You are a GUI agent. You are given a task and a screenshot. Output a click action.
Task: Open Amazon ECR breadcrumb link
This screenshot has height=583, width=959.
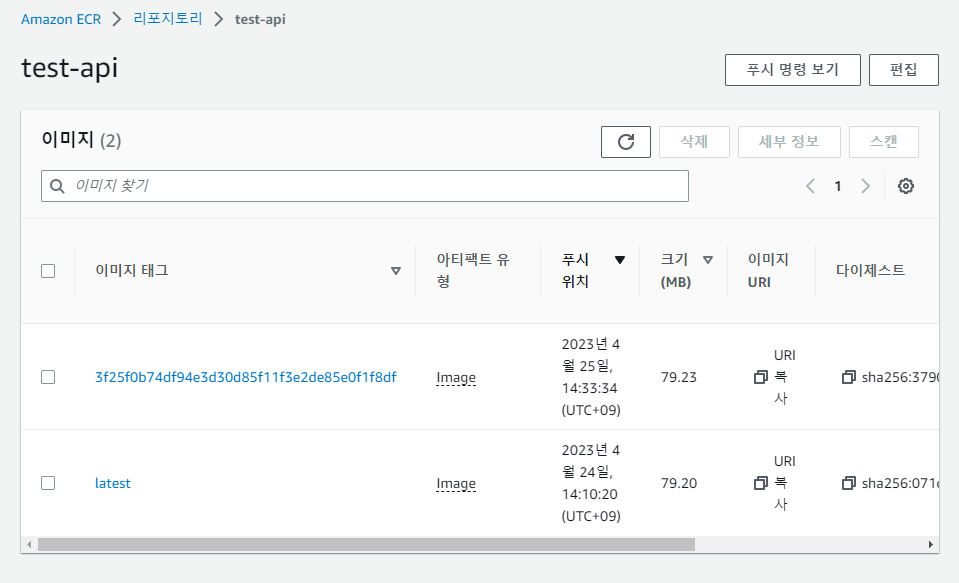pos(61,20)
